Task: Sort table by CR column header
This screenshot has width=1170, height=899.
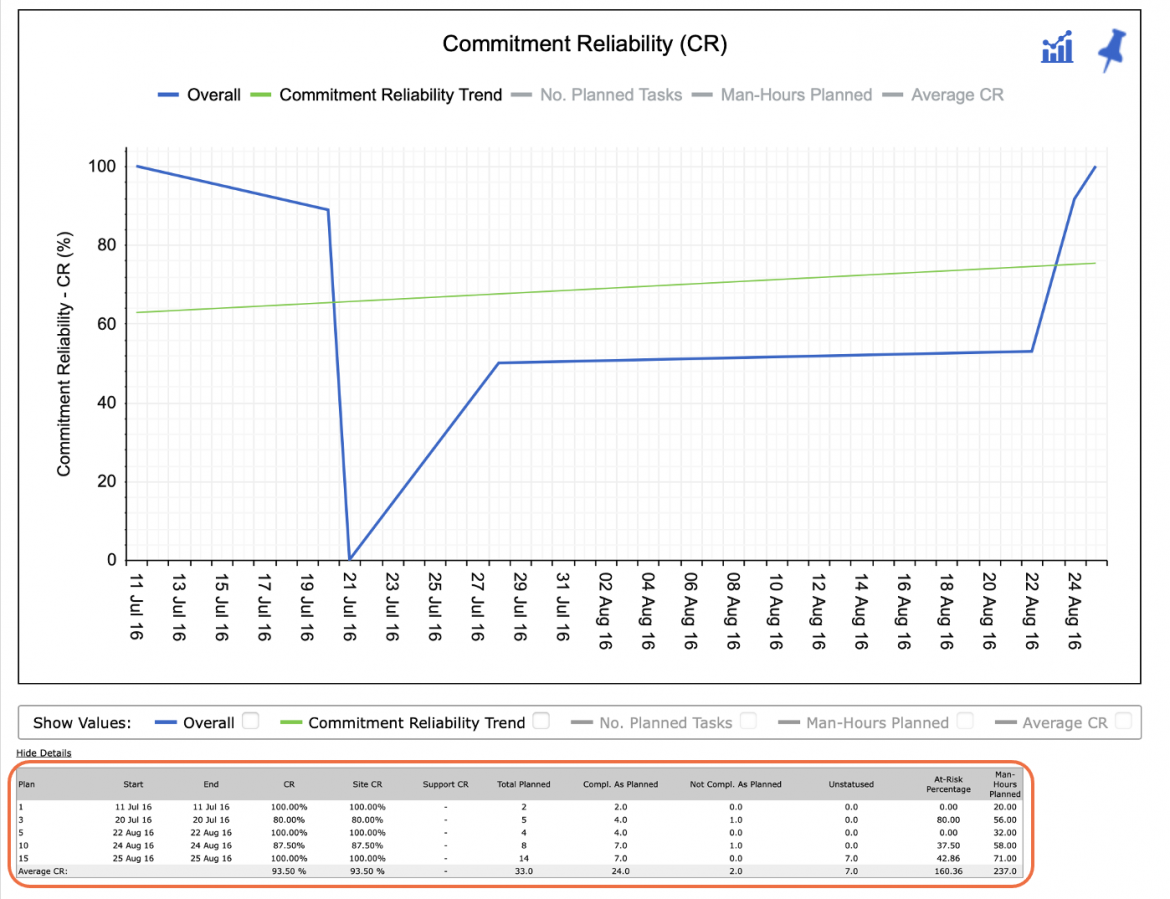Action: pos(289,784)
